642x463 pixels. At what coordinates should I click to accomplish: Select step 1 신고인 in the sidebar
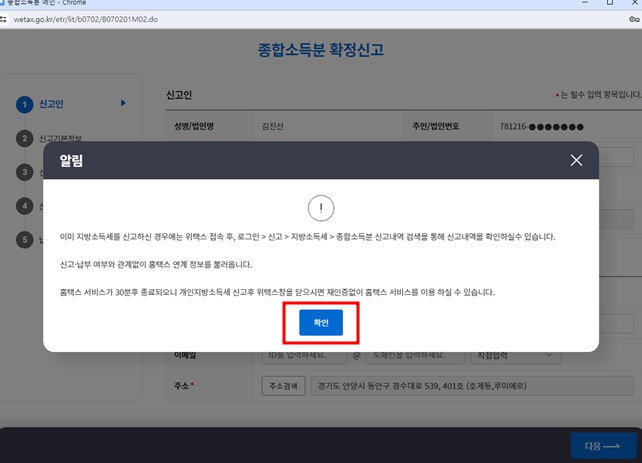point(51,104)
